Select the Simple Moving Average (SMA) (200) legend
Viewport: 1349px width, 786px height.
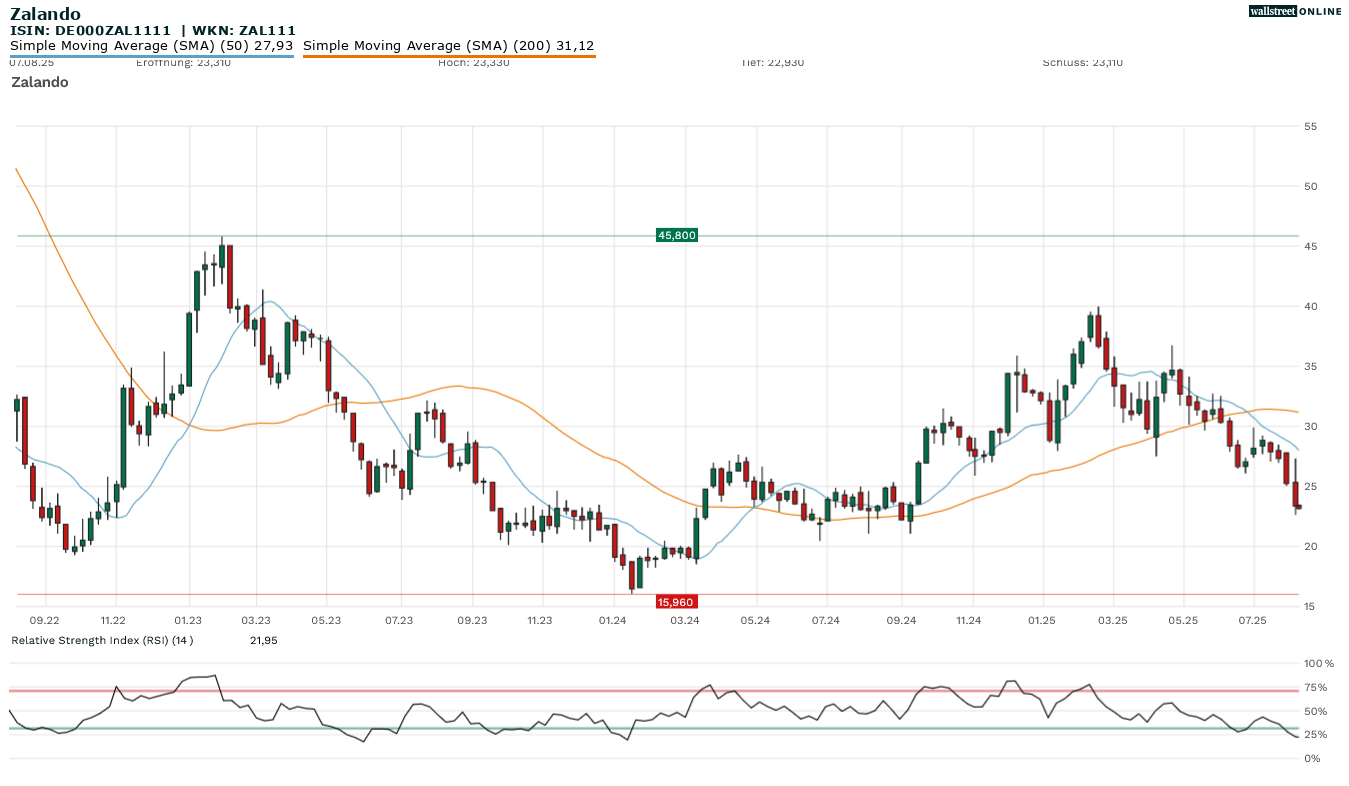[x=449, y=46]
